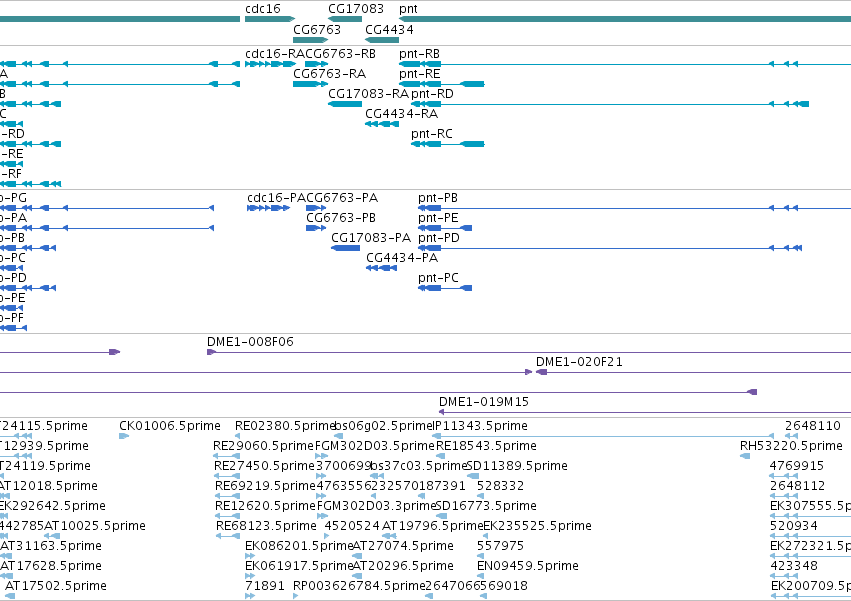851x601 pixels.
Task: Open the cdc16-RA transcript label
Action: click(x=275, y=54)
